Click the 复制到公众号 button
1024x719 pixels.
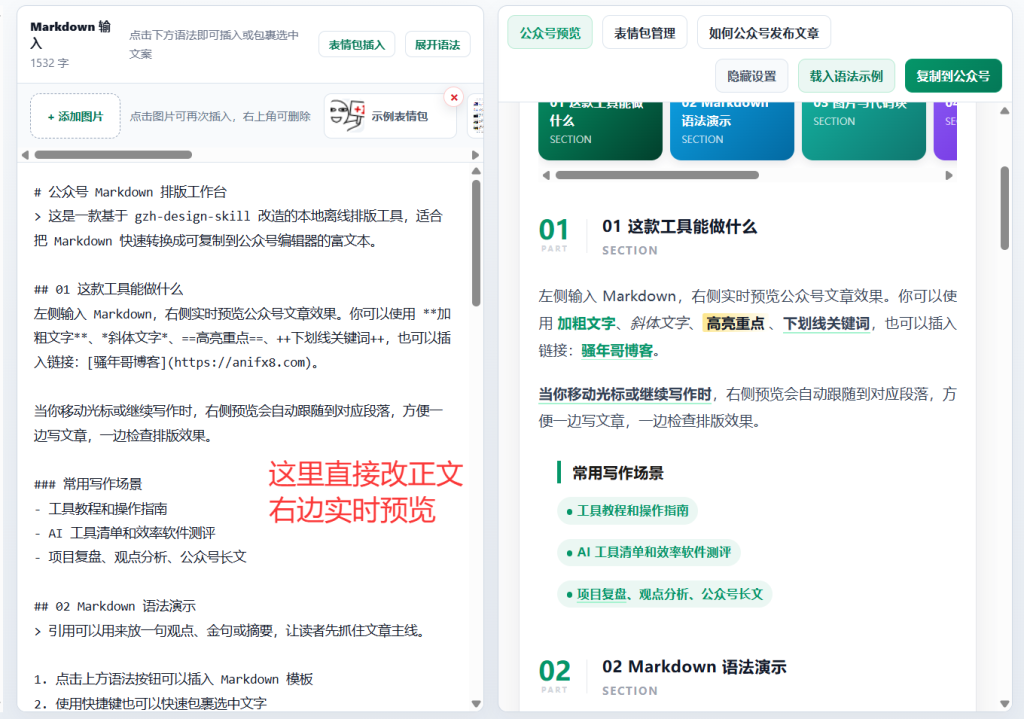[953, 76]
